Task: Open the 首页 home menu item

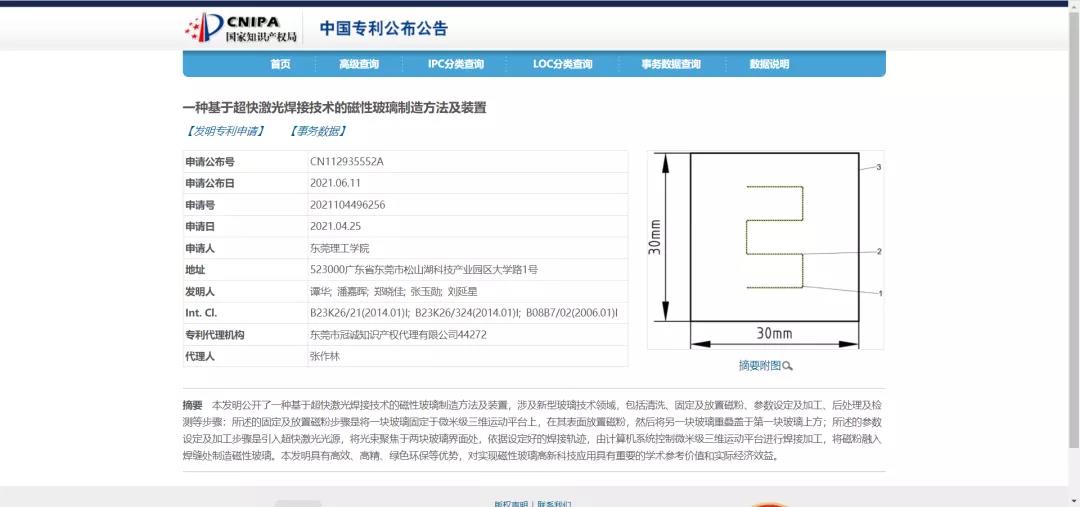Action: (280, 64)
